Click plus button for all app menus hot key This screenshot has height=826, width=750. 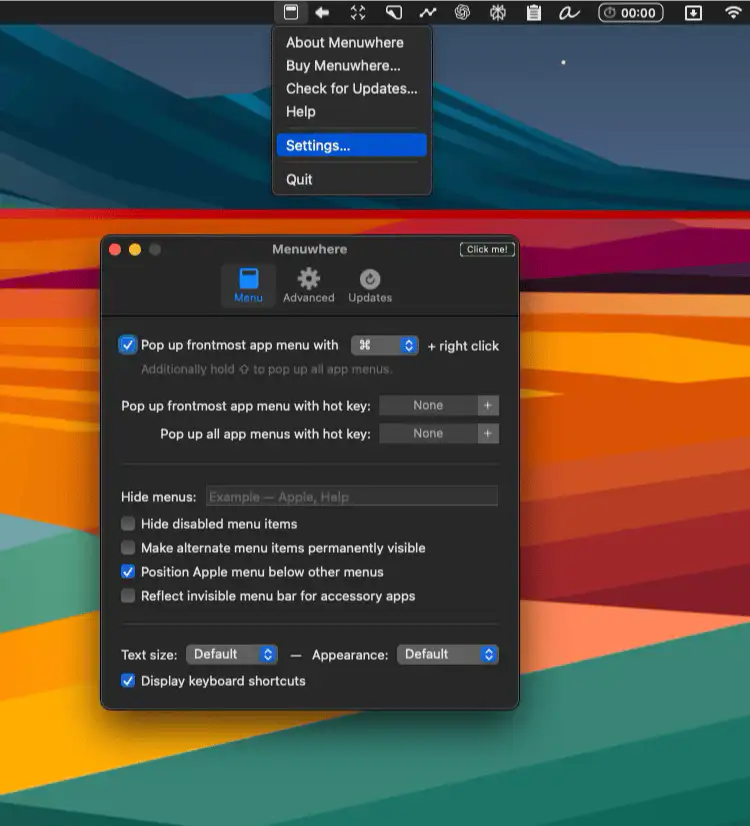pos(488,434)
